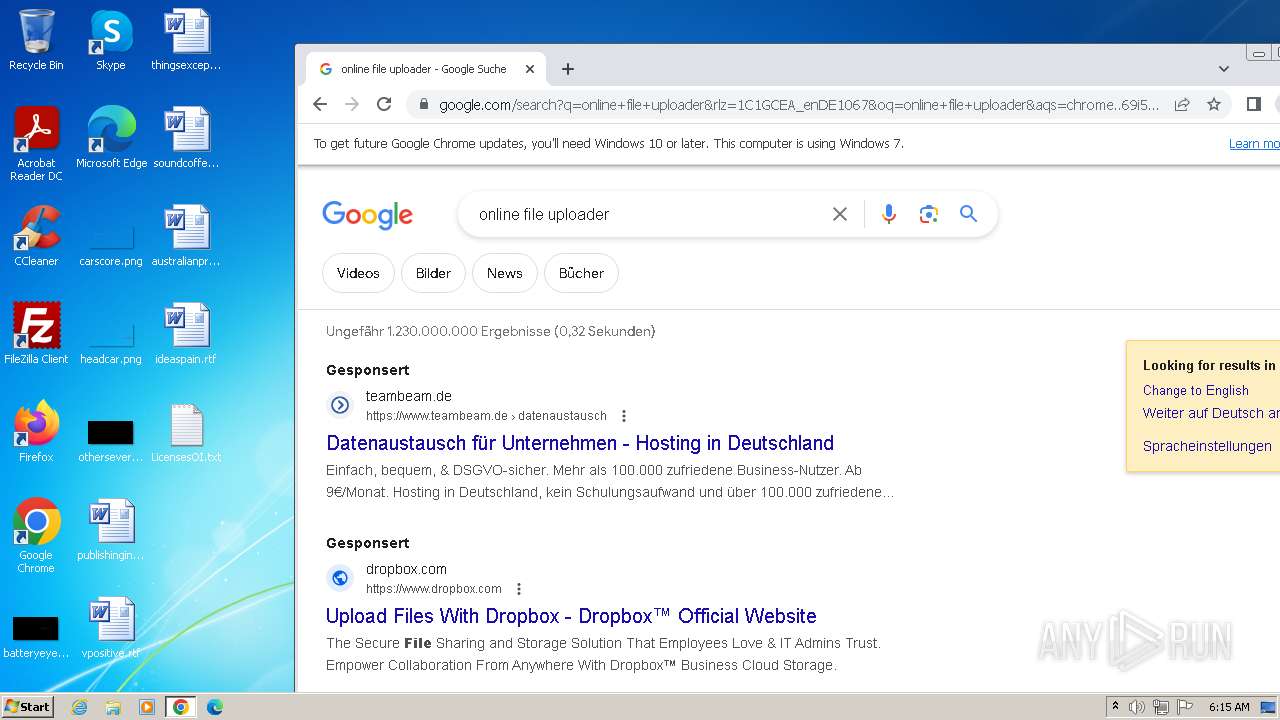Open the Chrome tab search dropdown
Image resolution: width=1280 pixels, height=720 pixels.
coord(1224,69)
